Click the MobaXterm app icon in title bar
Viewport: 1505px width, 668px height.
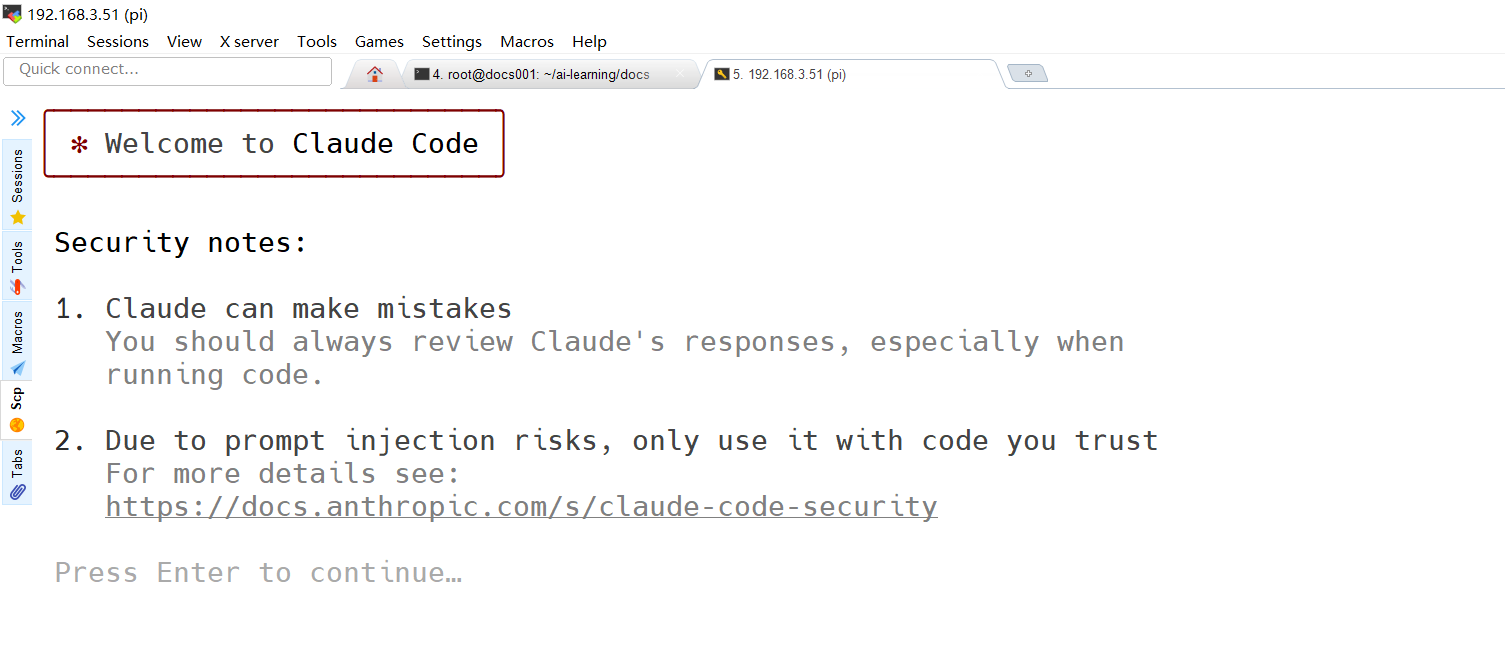point(12,14)
